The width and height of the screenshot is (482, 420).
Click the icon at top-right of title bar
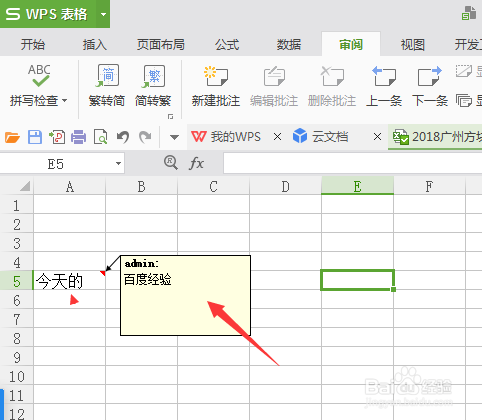click(469, 13)
